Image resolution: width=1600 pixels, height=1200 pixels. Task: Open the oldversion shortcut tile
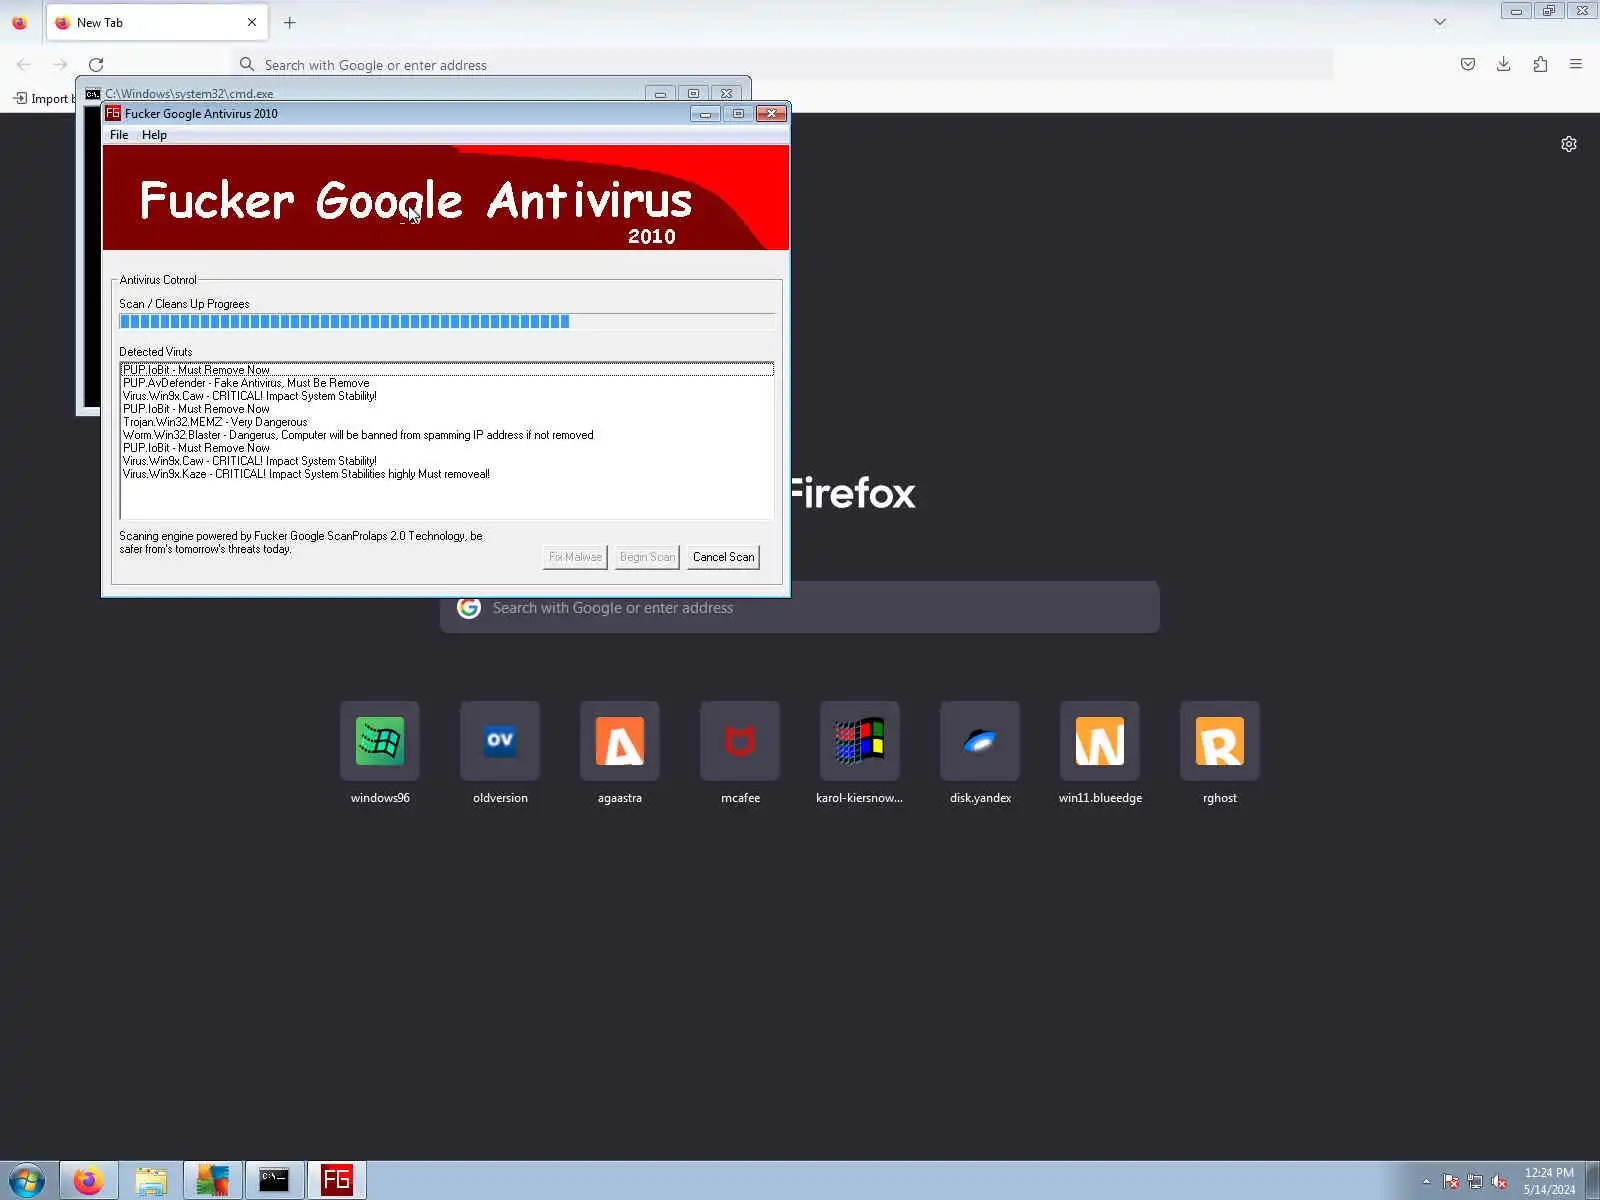[x=500, y=741]
